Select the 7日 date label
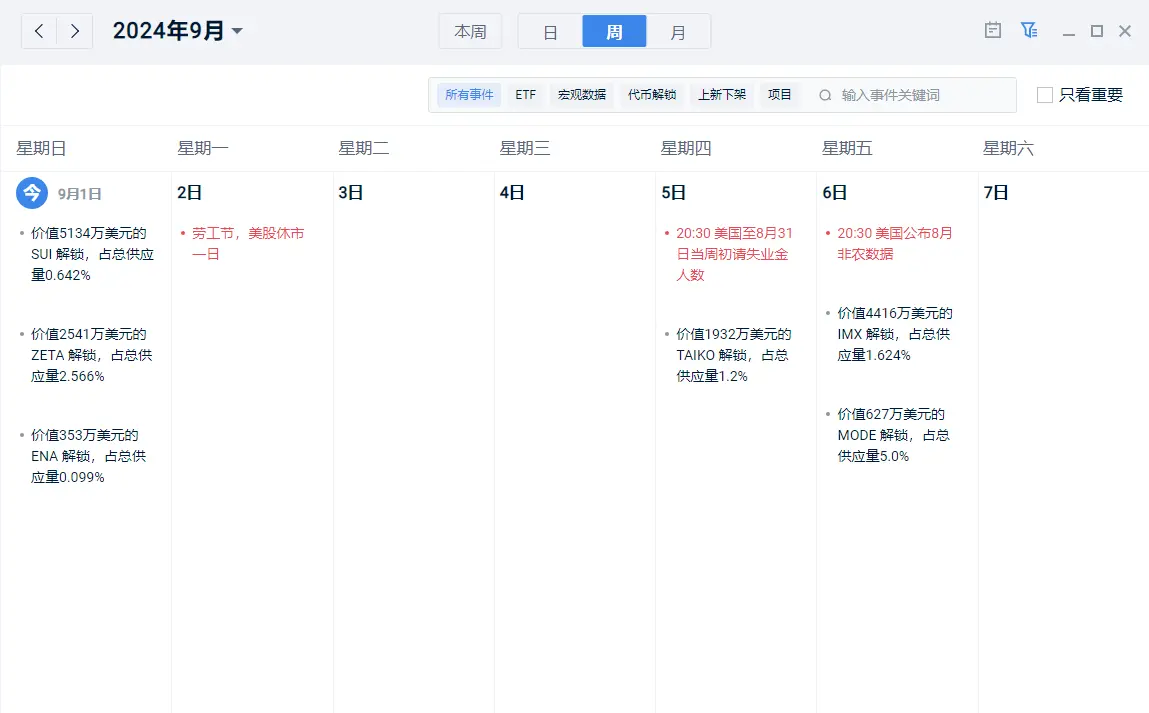This screenshot has height=713, width=1149. (x=996, y=193)
